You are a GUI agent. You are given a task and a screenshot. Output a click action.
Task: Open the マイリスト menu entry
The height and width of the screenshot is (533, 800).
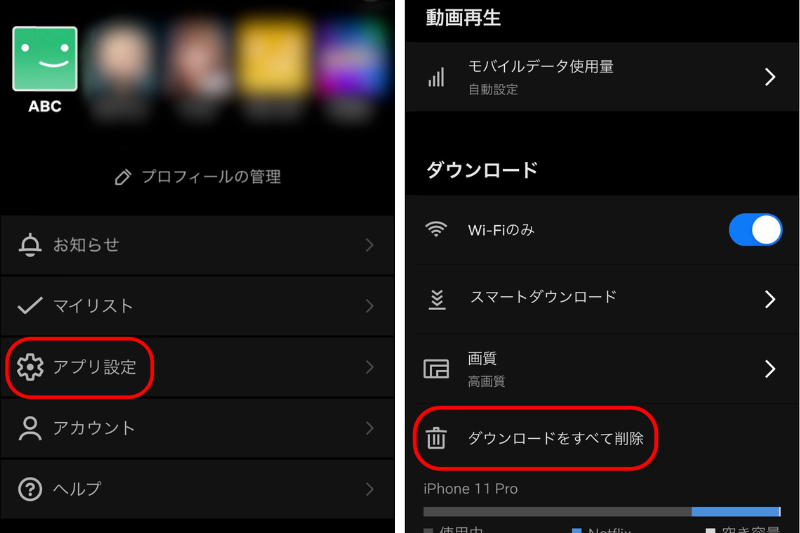pos(197,306)
